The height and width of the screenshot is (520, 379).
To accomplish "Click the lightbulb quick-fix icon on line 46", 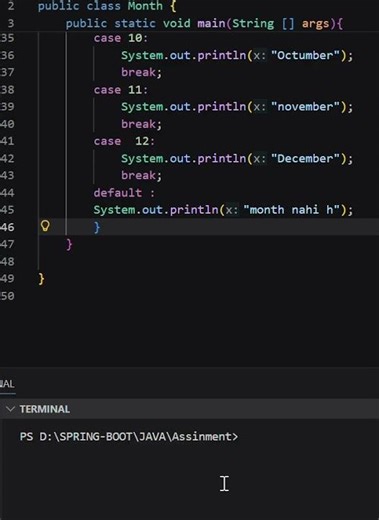I will [x=45, y=226].
